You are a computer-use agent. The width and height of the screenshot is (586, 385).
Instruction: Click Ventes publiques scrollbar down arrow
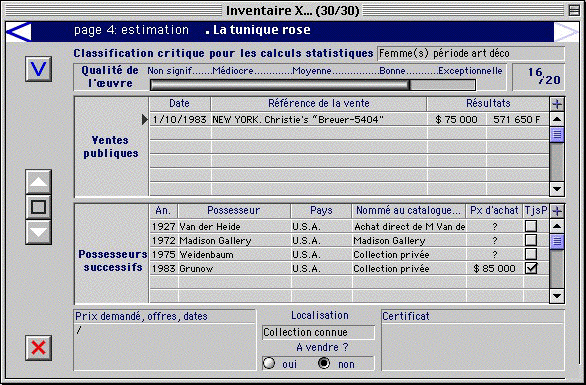[557, 189]
